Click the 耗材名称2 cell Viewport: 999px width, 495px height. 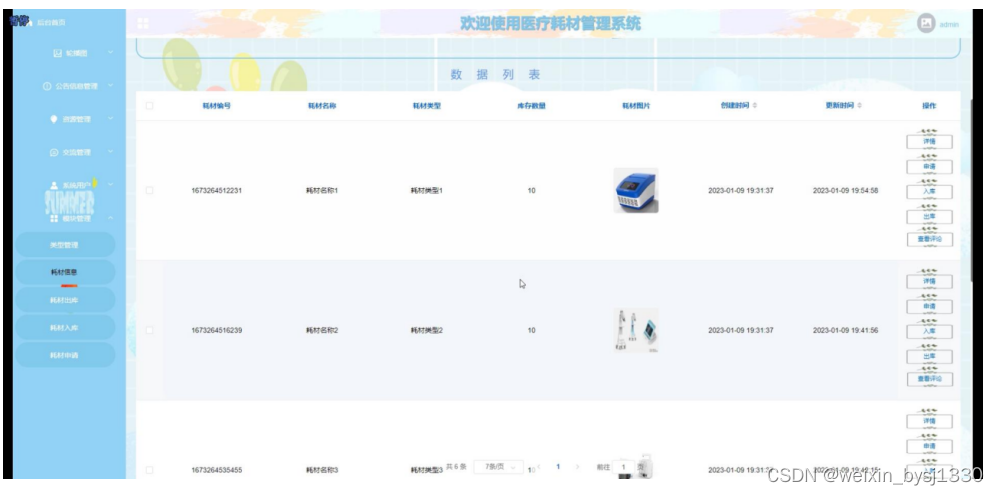(x=322, y=330)
